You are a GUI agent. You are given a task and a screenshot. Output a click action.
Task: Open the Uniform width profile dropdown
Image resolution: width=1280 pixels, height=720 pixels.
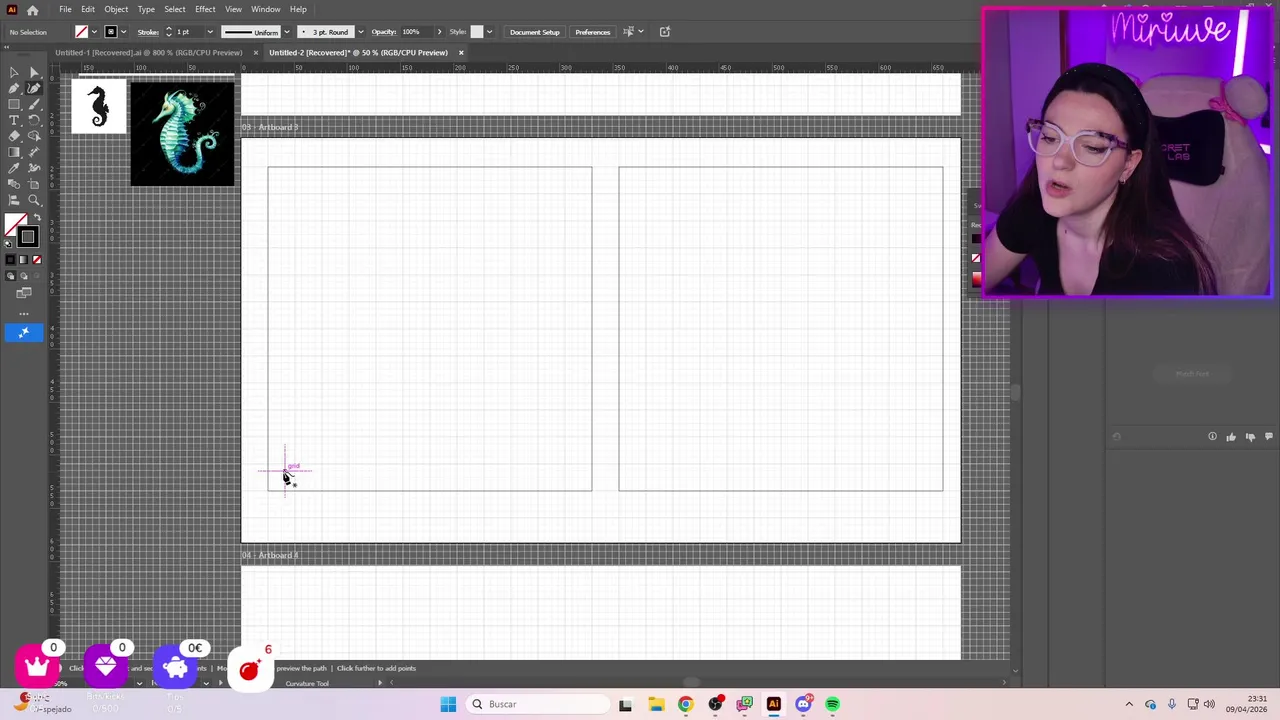286,32
